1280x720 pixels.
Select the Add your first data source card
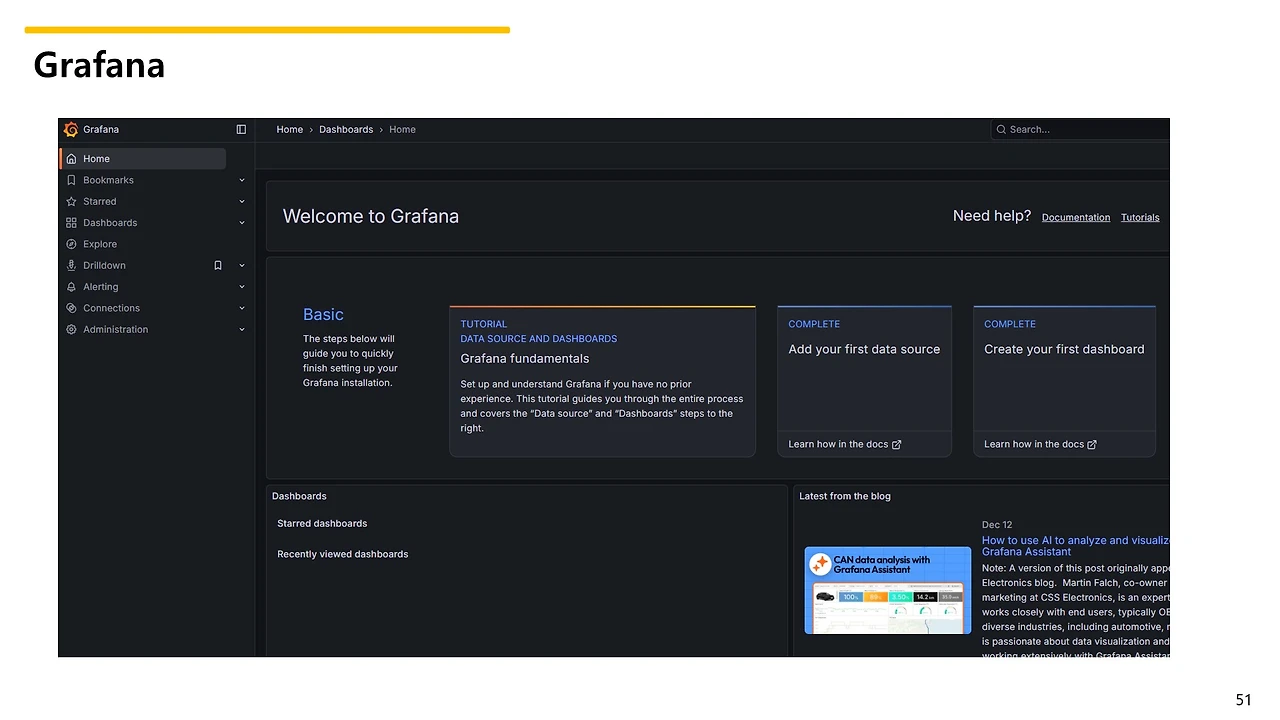coord(864,381)
